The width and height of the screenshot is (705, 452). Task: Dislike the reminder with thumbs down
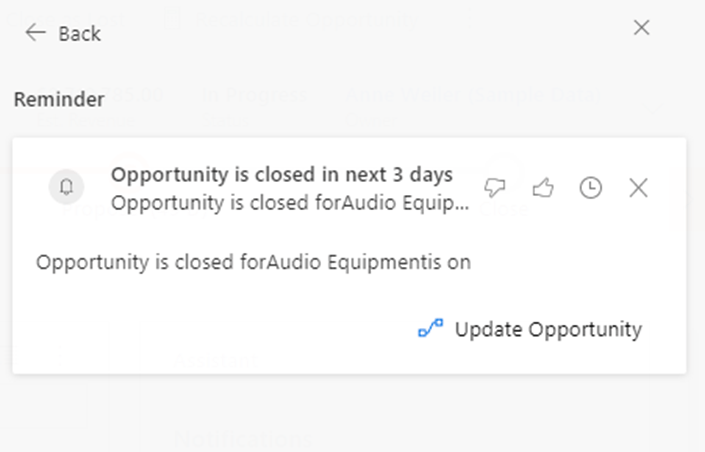click(494, 187)
